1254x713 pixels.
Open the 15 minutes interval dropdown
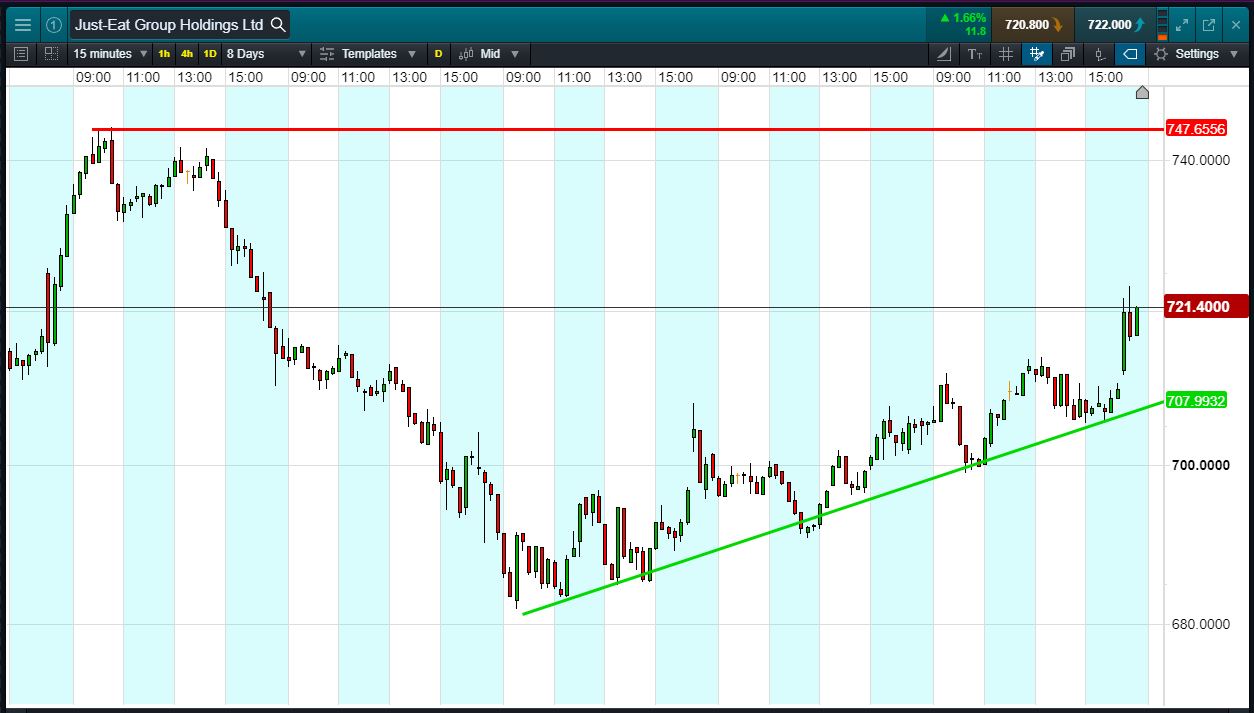[111, 54]
